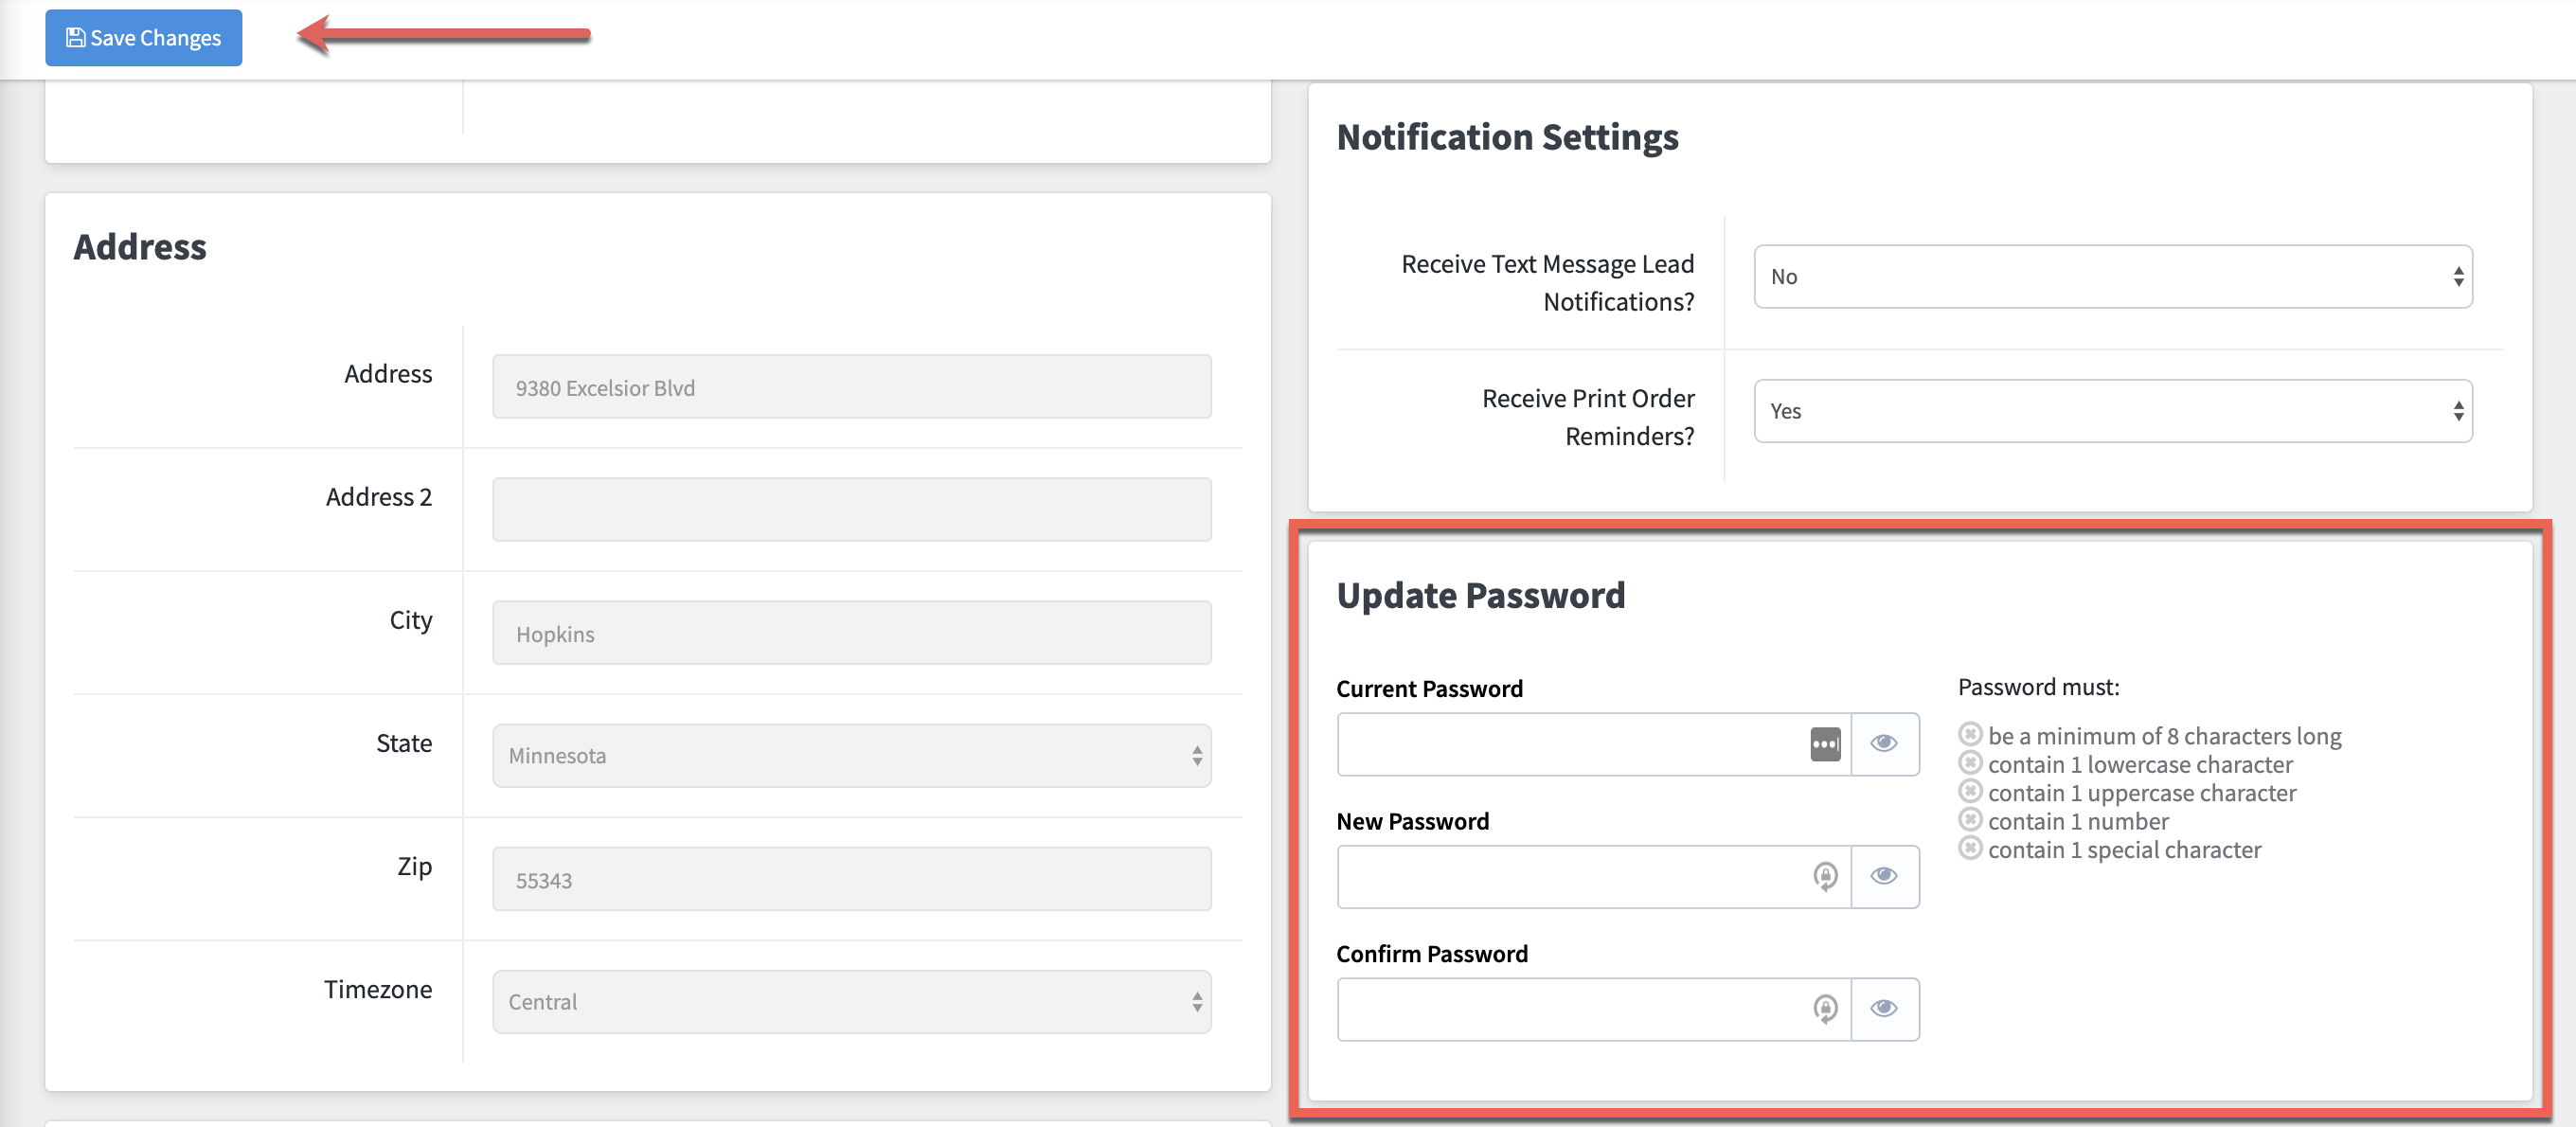The image size is (2576, 1127).
Task: Show Current Password with the eye toggle
Action: [1884, 744]
